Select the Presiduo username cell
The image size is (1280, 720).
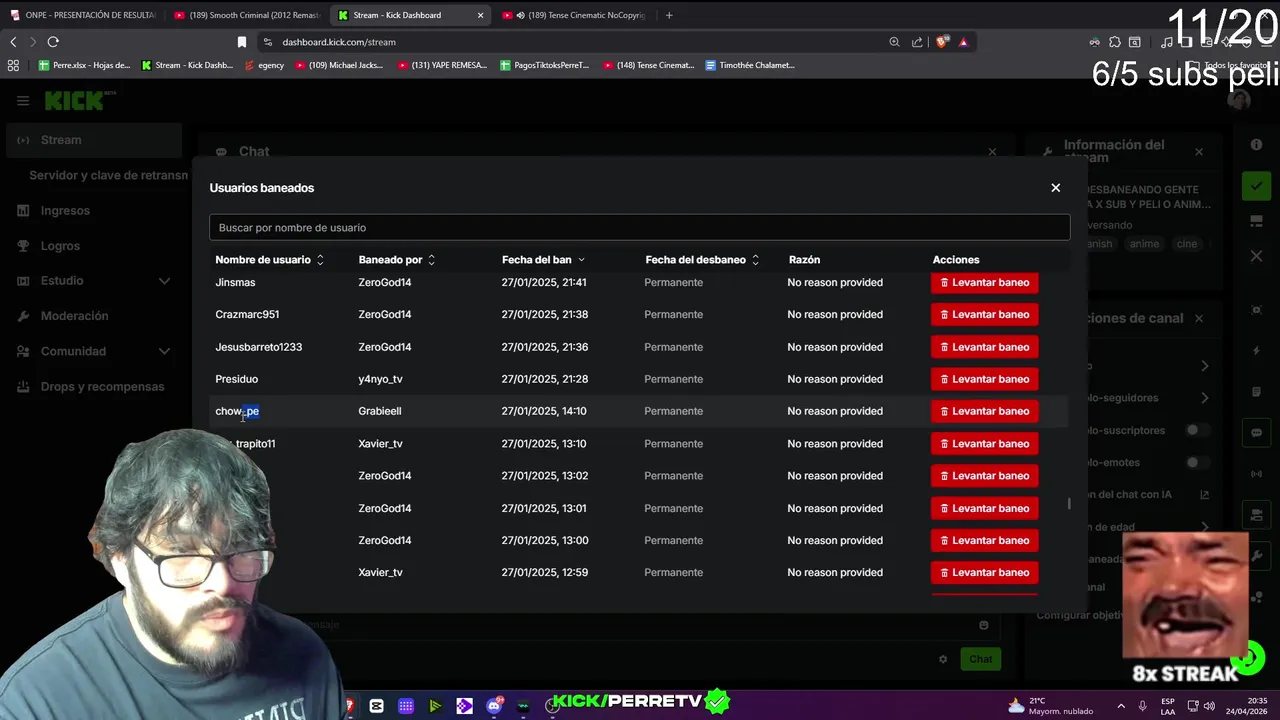[x=236, y=379]
